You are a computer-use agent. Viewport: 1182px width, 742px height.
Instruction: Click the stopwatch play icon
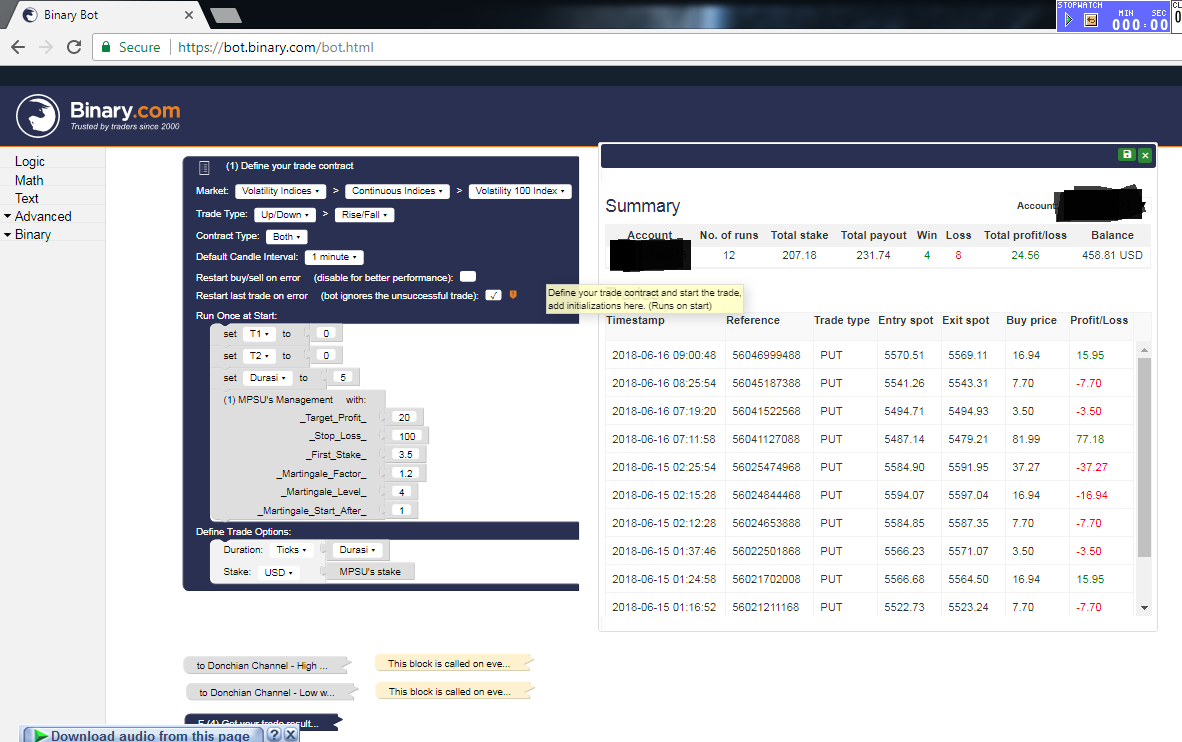pyautogui.click(x=1068, y=20)
